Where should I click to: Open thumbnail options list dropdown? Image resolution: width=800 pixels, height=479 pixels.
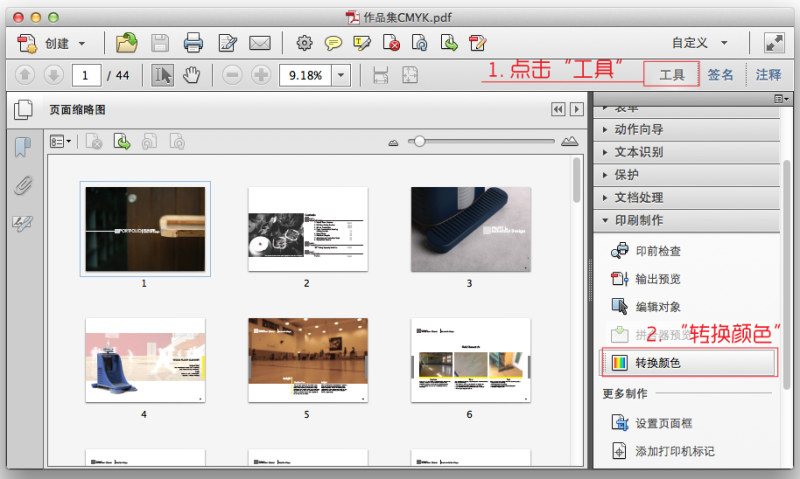pos(60,142)
